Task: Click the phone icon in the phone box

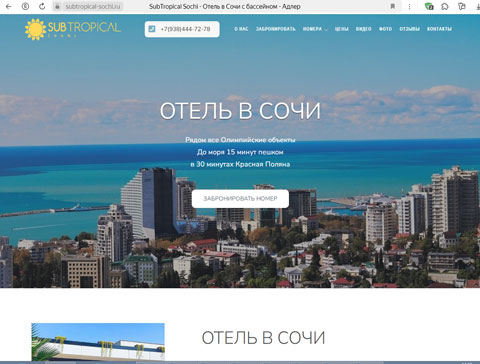Action: 152,29
